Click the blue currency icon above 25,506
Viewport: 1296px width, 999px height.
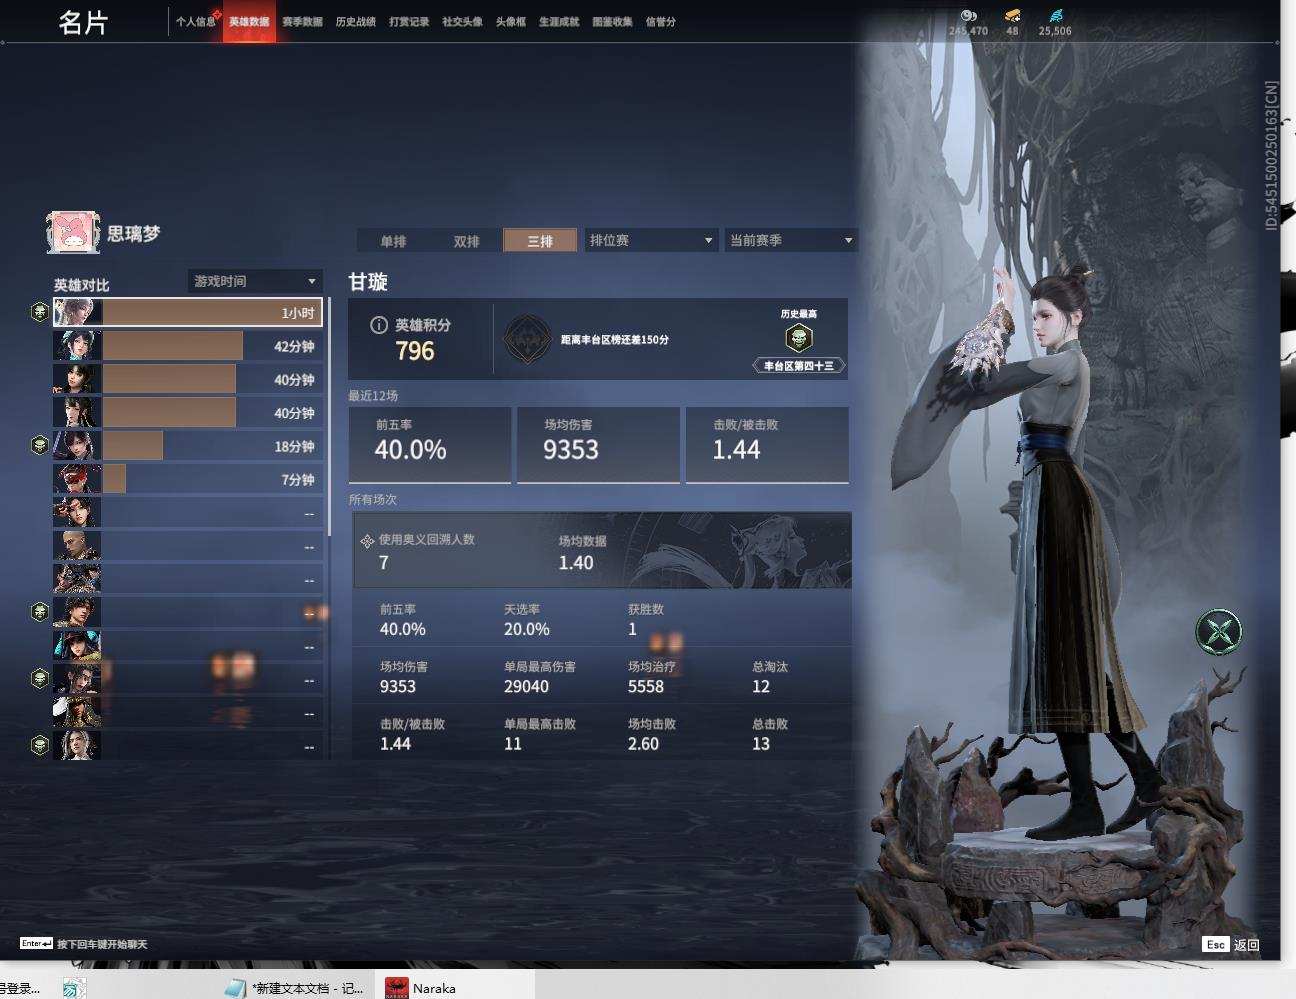tap(1056, 16)
